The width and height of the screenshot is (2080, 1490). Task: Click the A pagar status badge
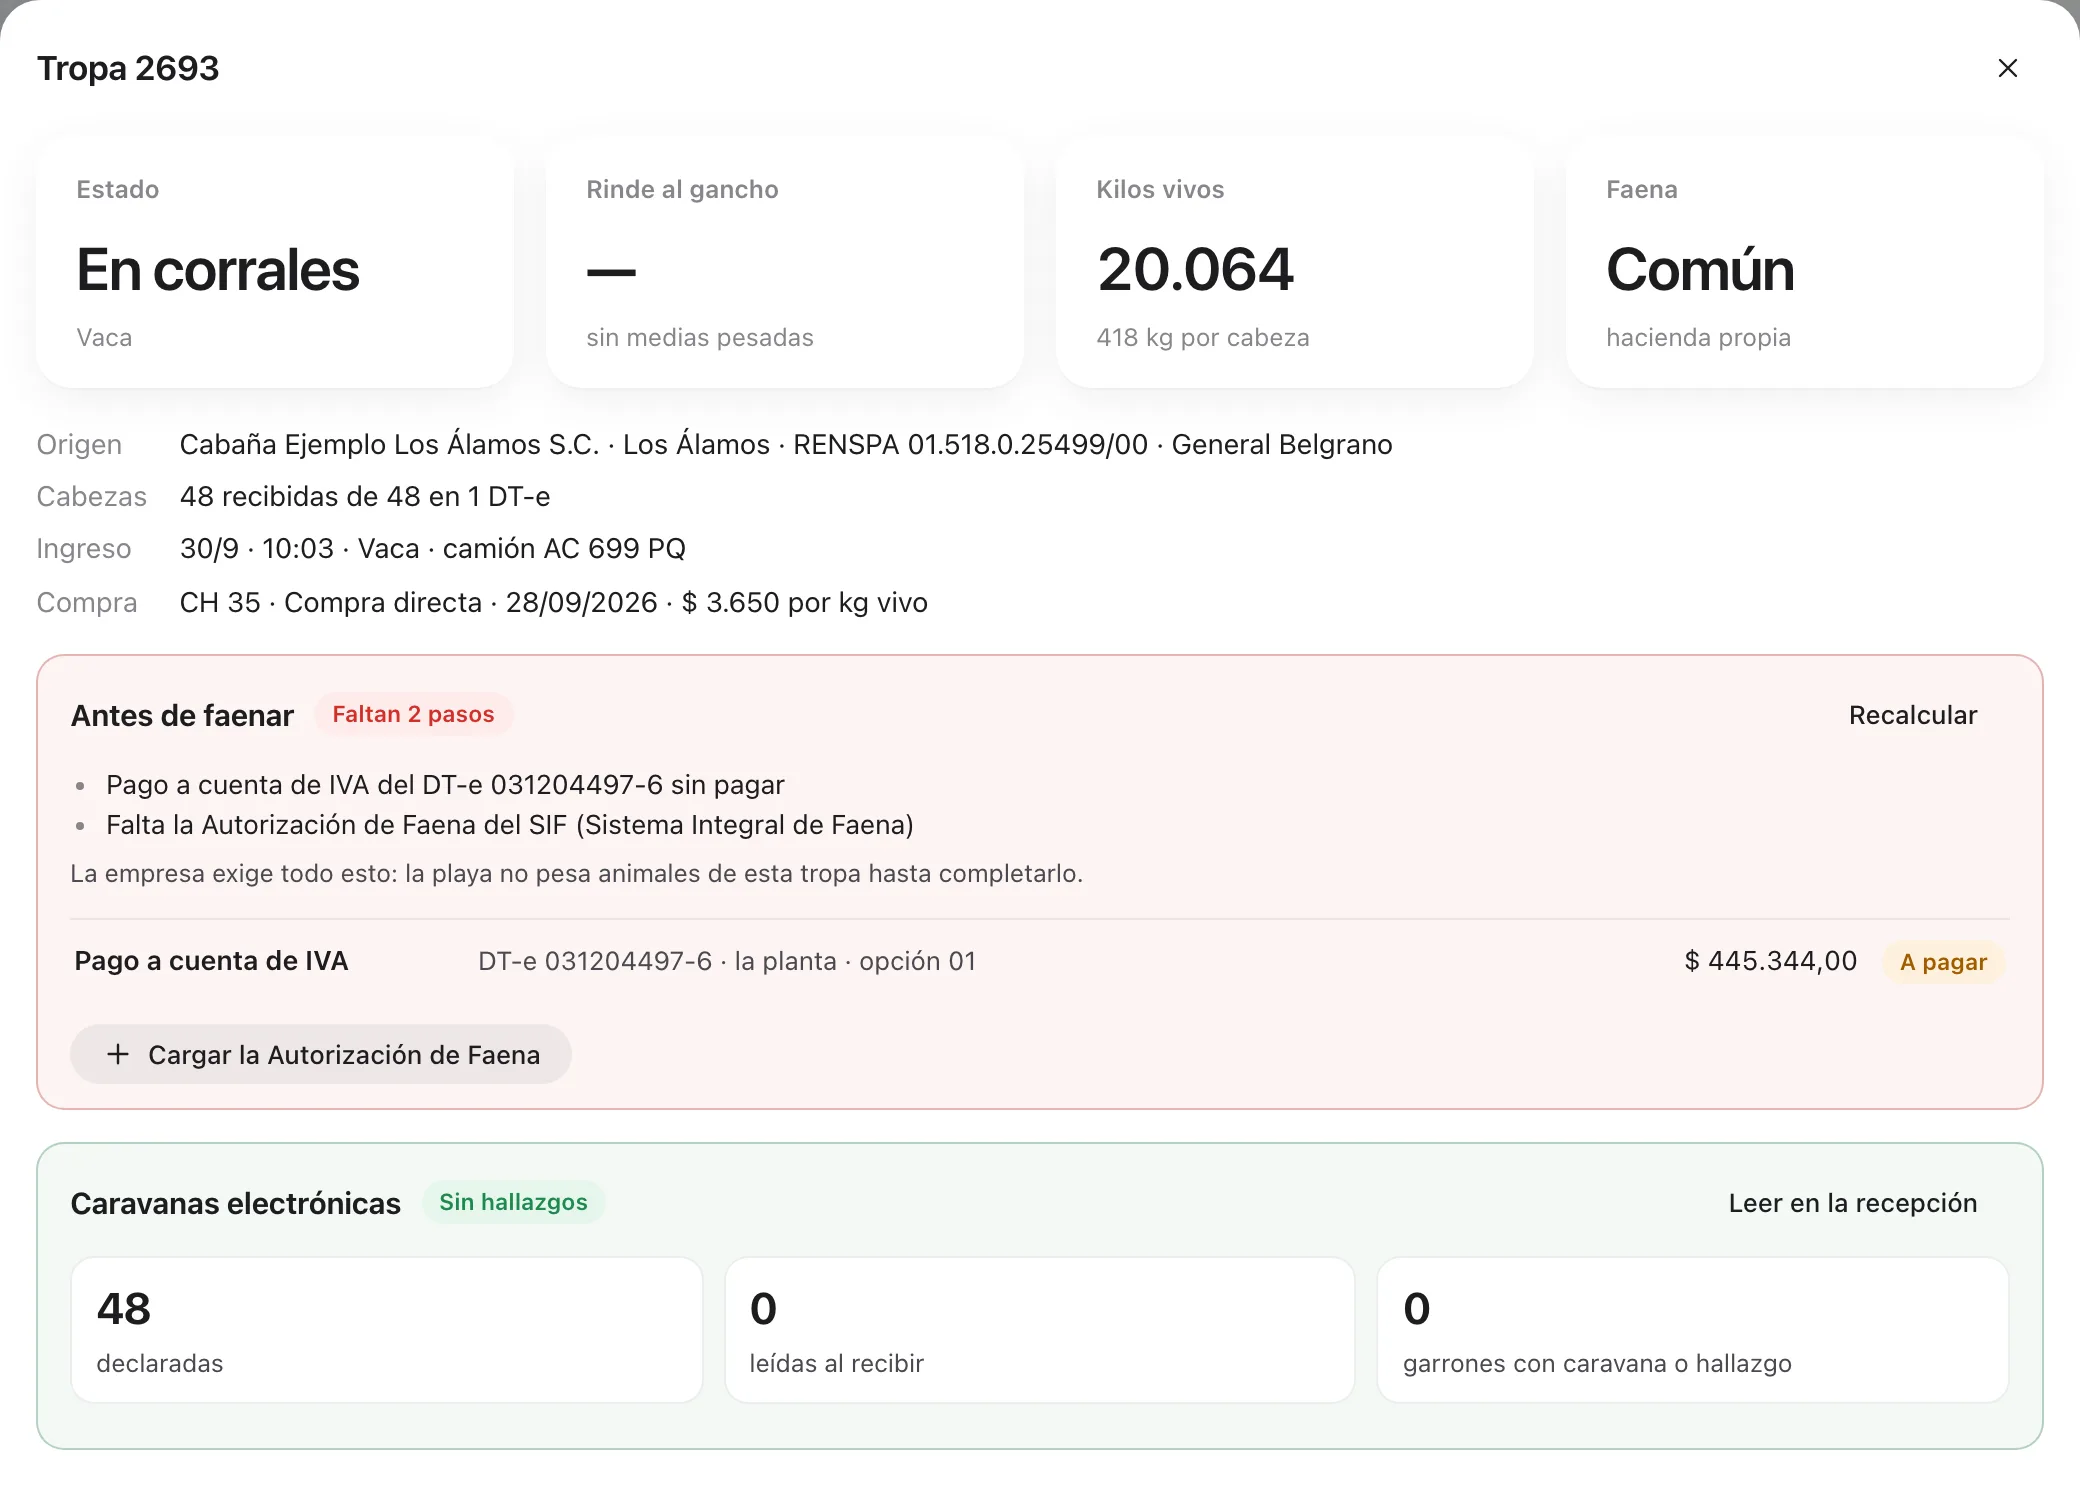(1943, 962)
